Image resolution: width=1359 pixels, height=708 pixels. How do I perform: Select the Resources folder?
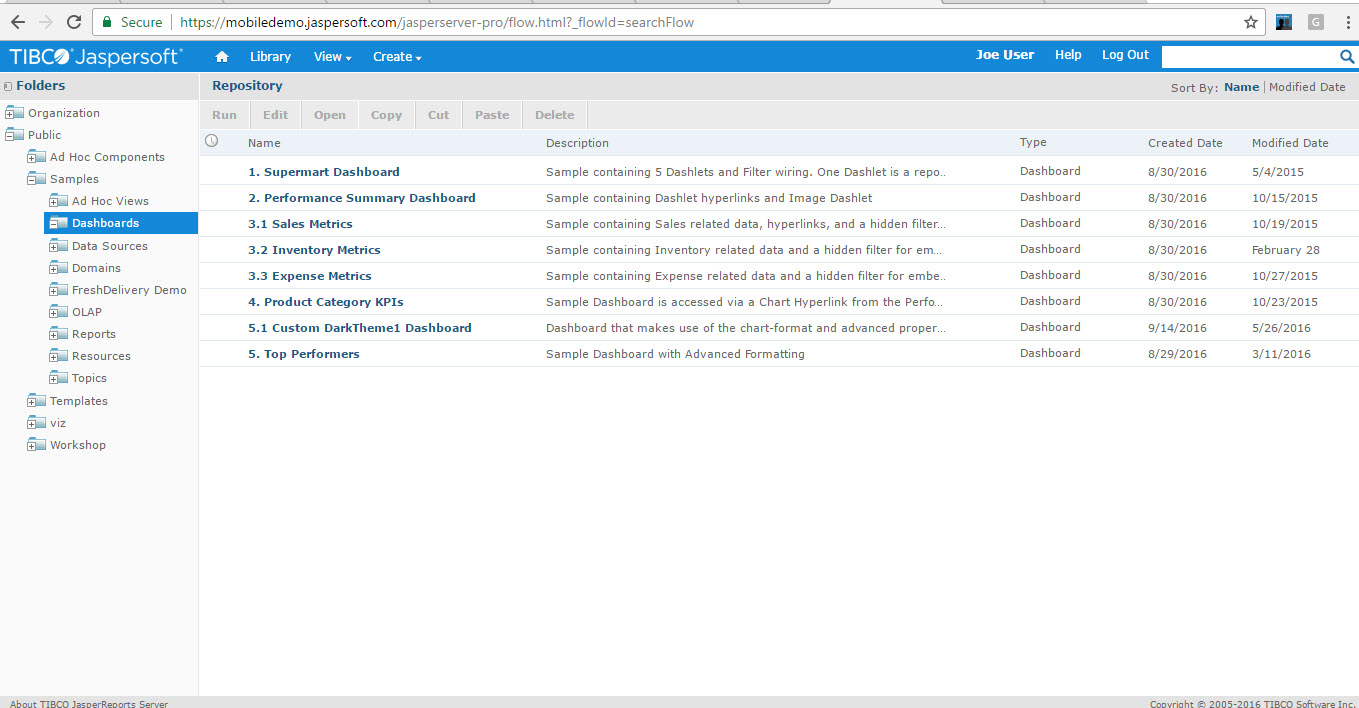101,356
